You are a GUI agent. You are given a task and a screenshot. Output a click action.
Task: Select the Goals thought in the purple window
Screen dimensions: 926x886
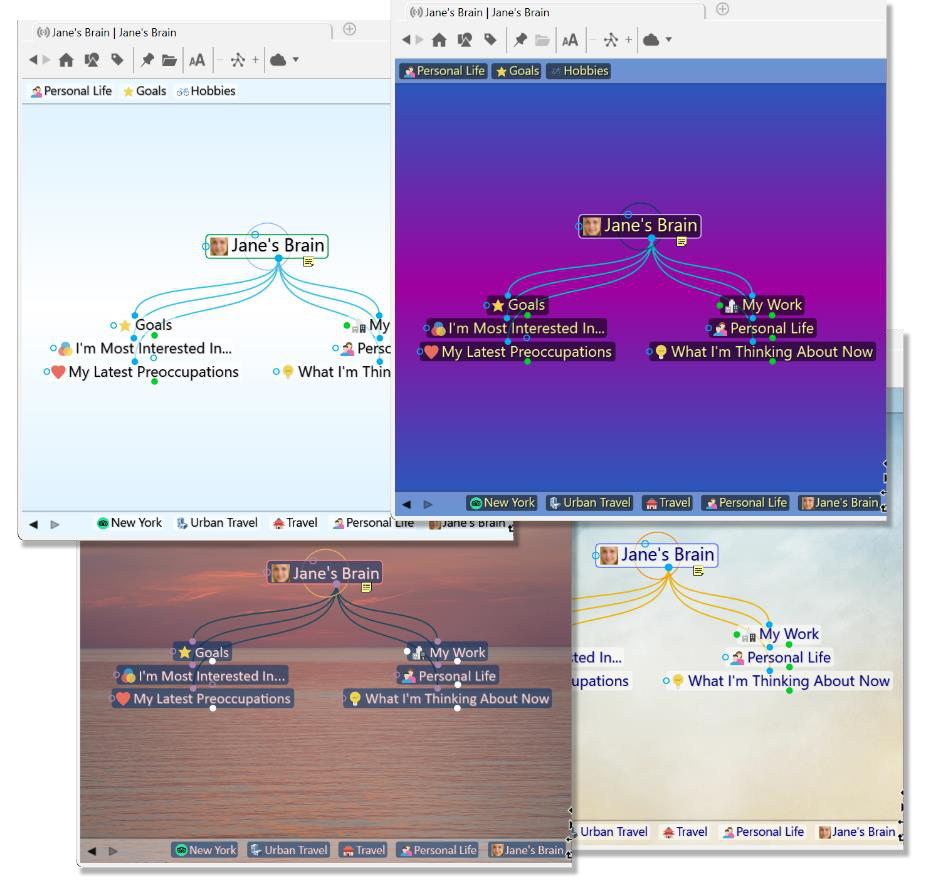tap(525, 305)
